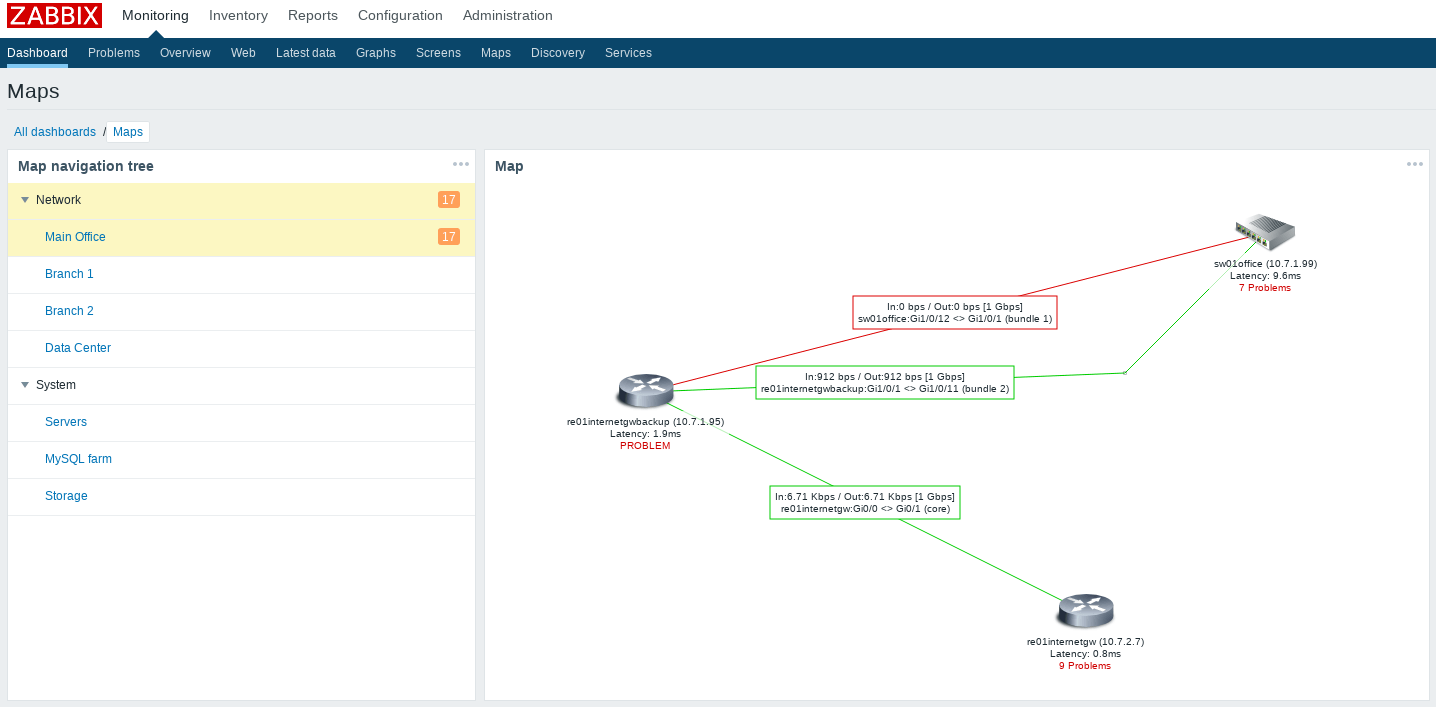This screenshot has width=1436, height=707.
Task: Select Servers map
Action: coord(66,422)
